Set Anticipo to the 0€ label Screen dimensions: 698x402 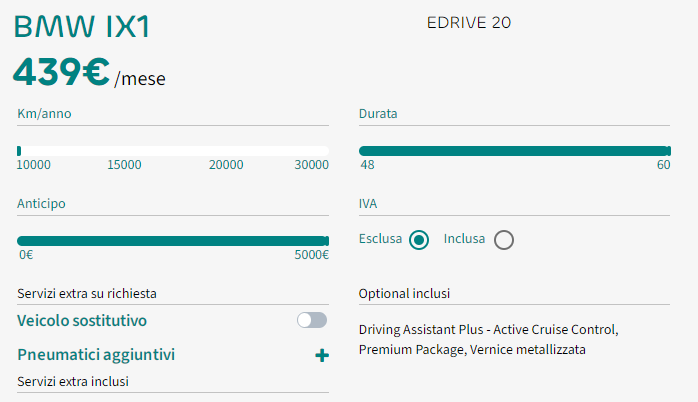coord(26,255)
